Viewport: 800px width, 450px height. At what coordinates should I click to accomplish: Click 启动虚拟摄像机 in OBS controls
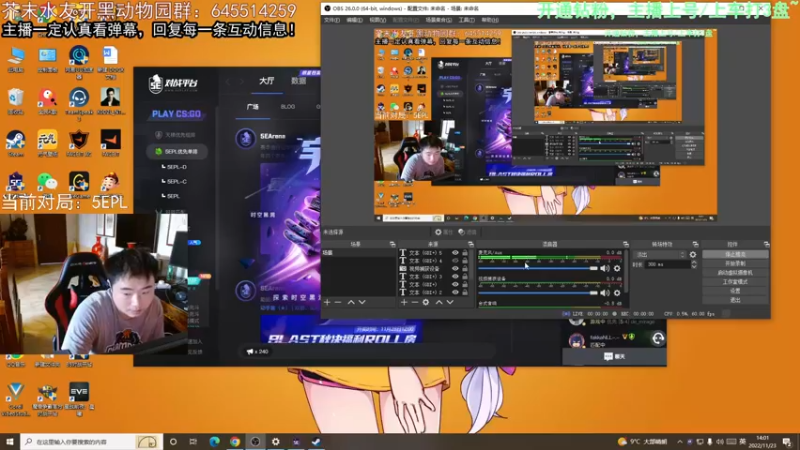point(735,272)
